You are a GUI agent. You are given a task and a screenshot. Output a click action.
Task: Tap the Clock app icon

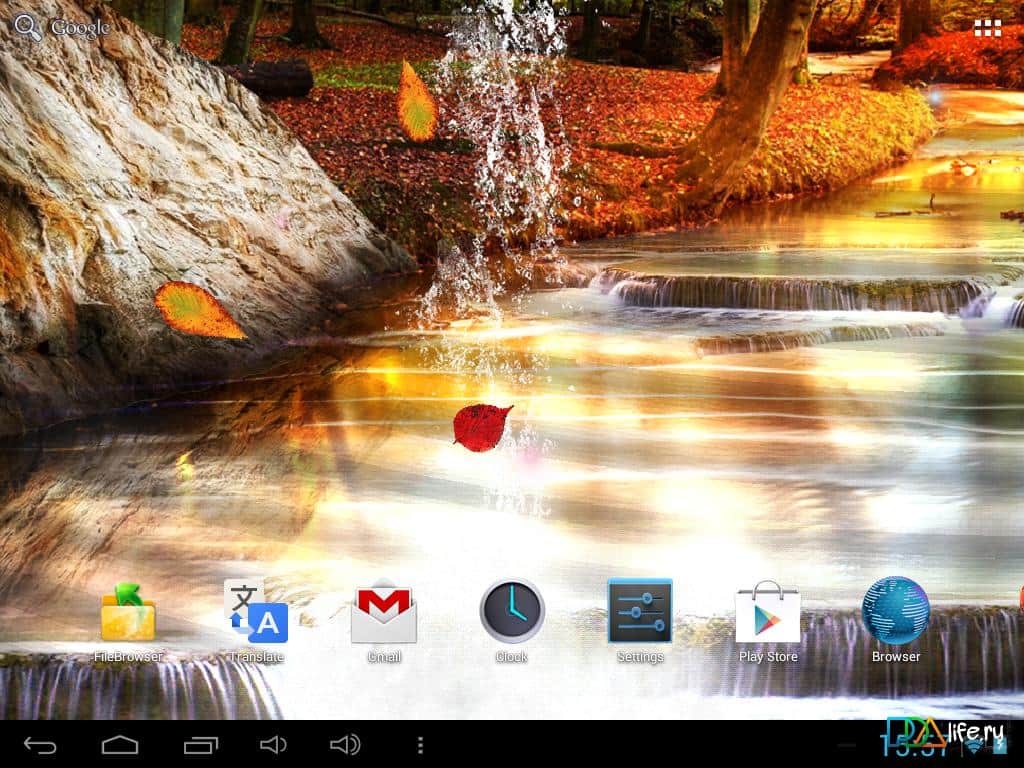[512, 610]
